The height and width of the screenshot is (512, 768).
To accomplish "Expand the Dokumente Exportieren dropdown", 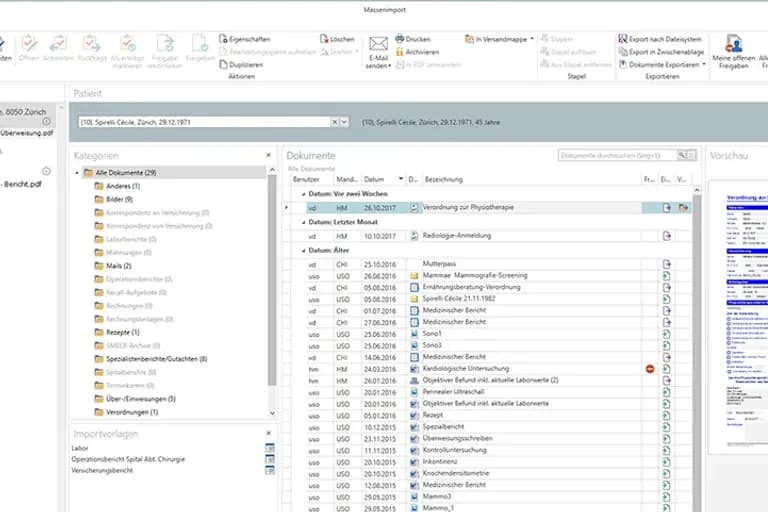I will coord(704,64).
